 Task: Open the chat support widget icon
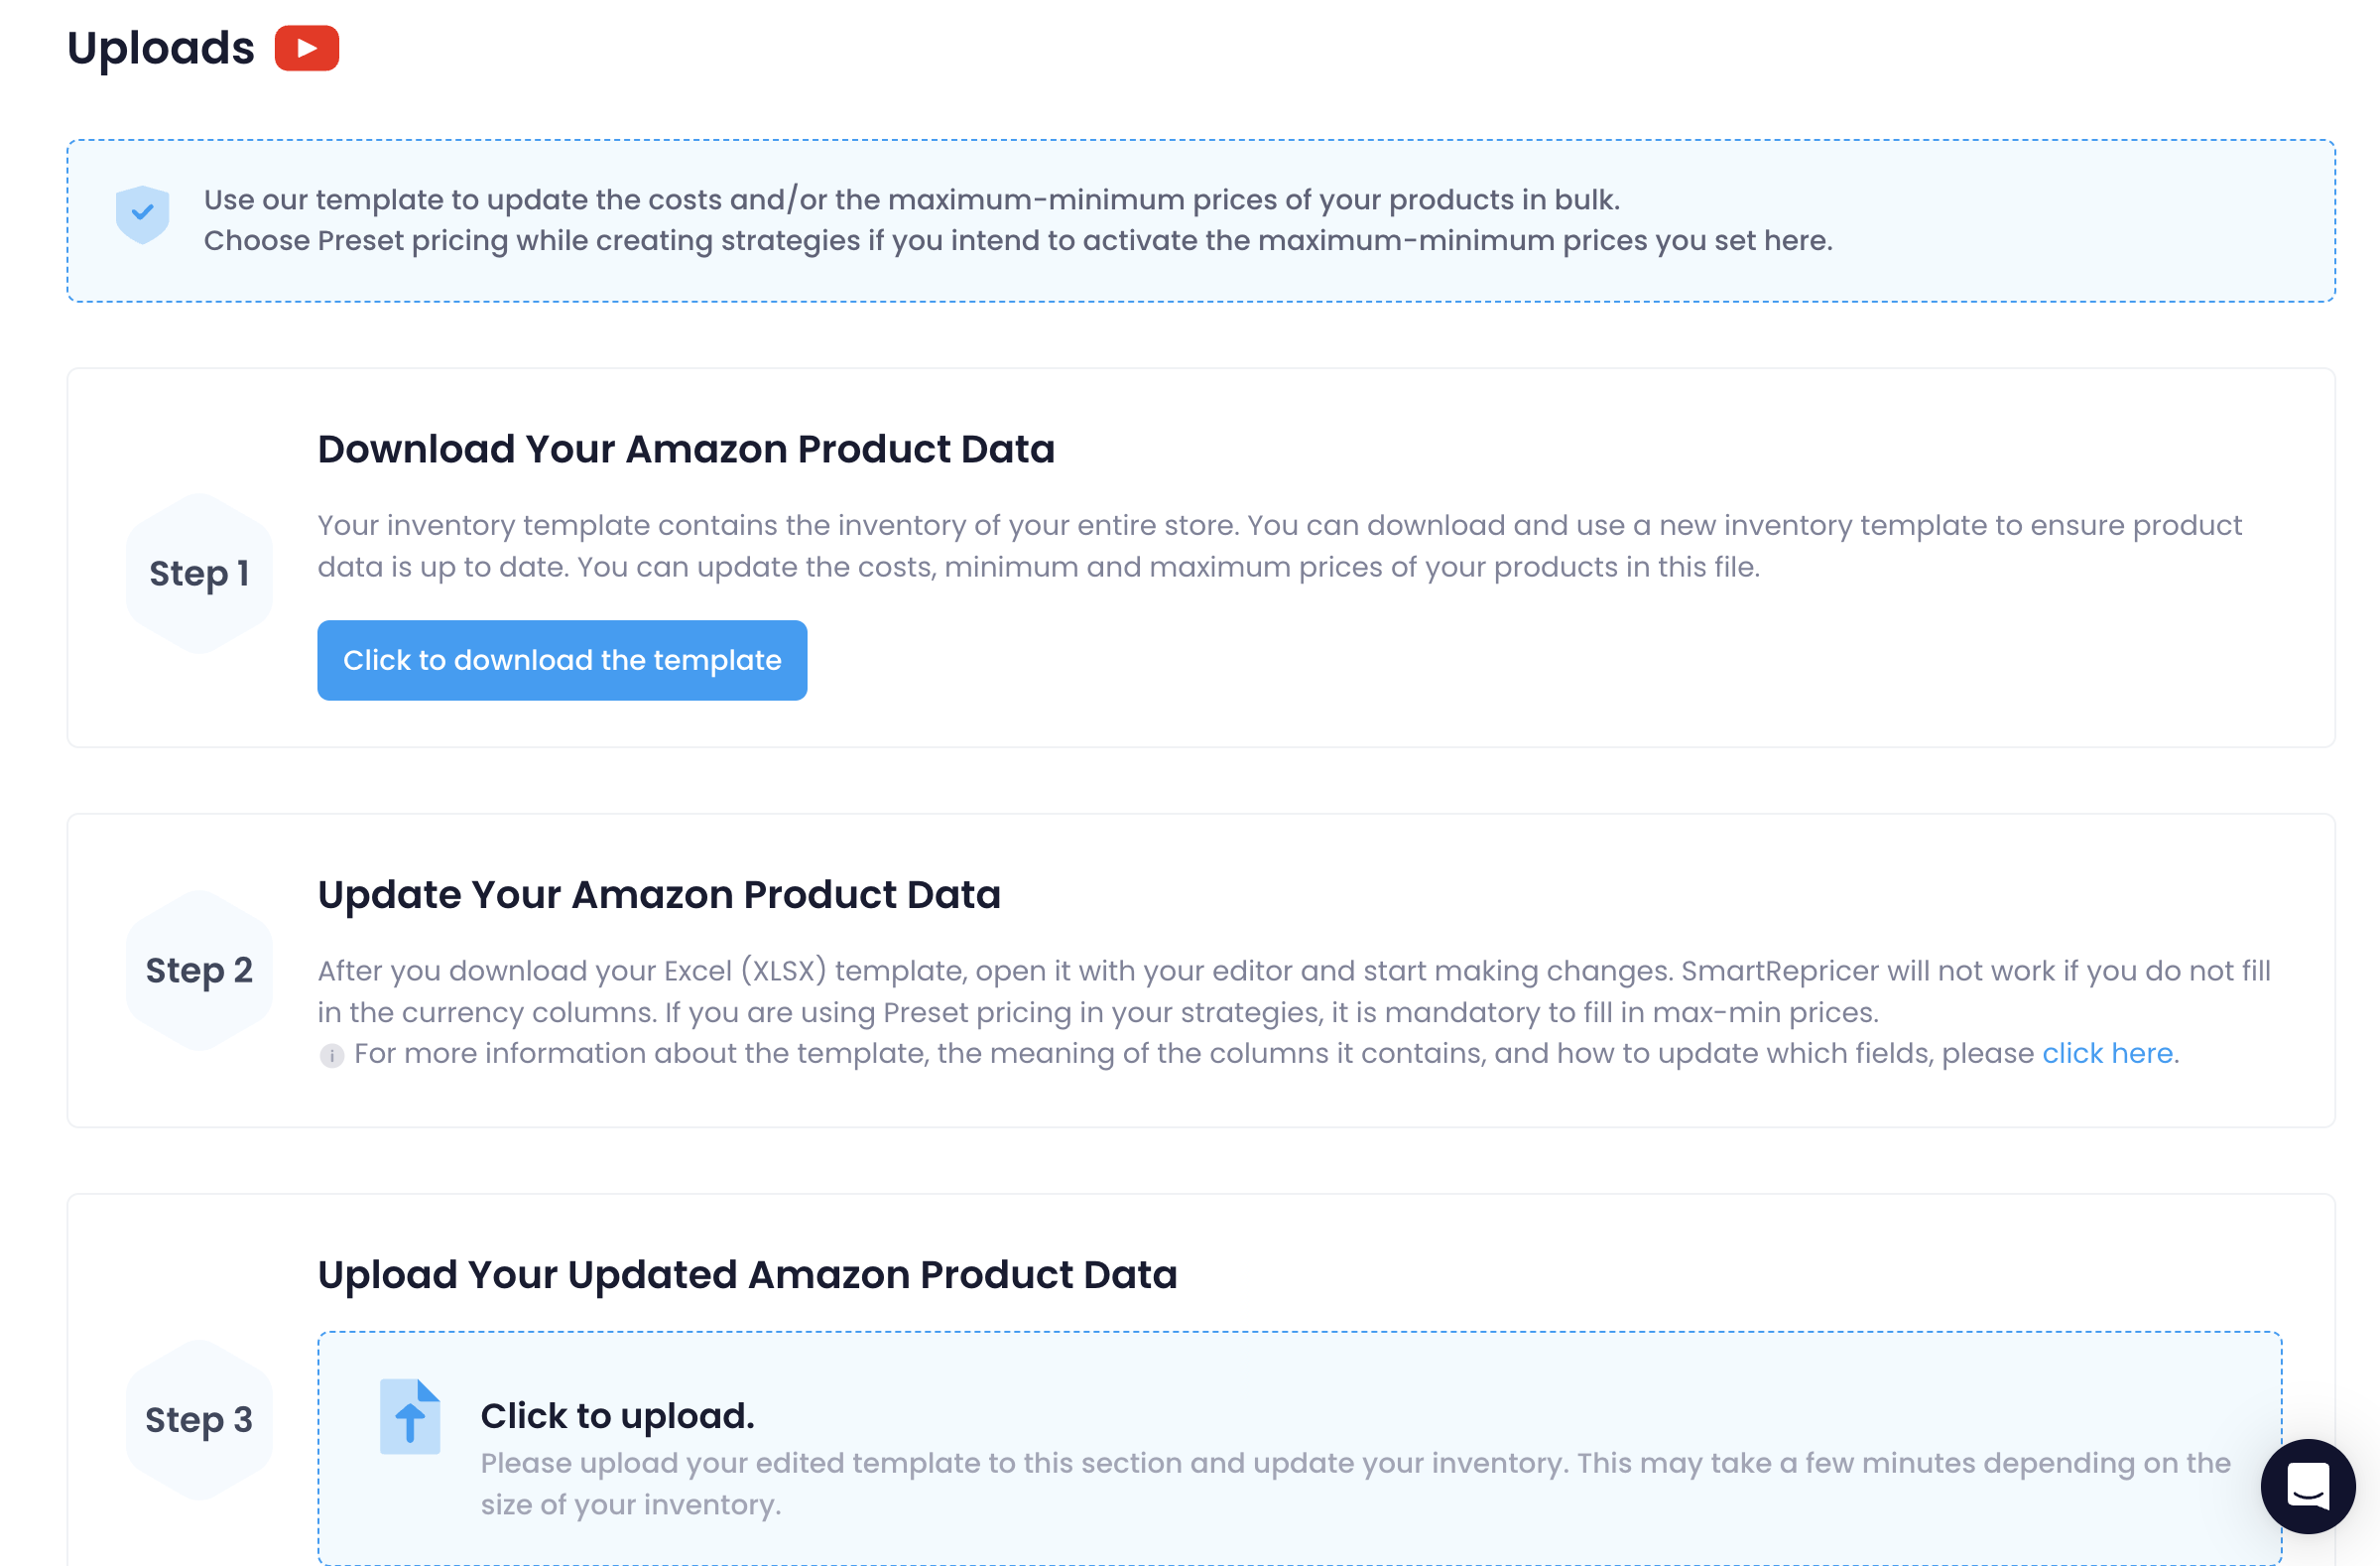coord(2308,1486)
